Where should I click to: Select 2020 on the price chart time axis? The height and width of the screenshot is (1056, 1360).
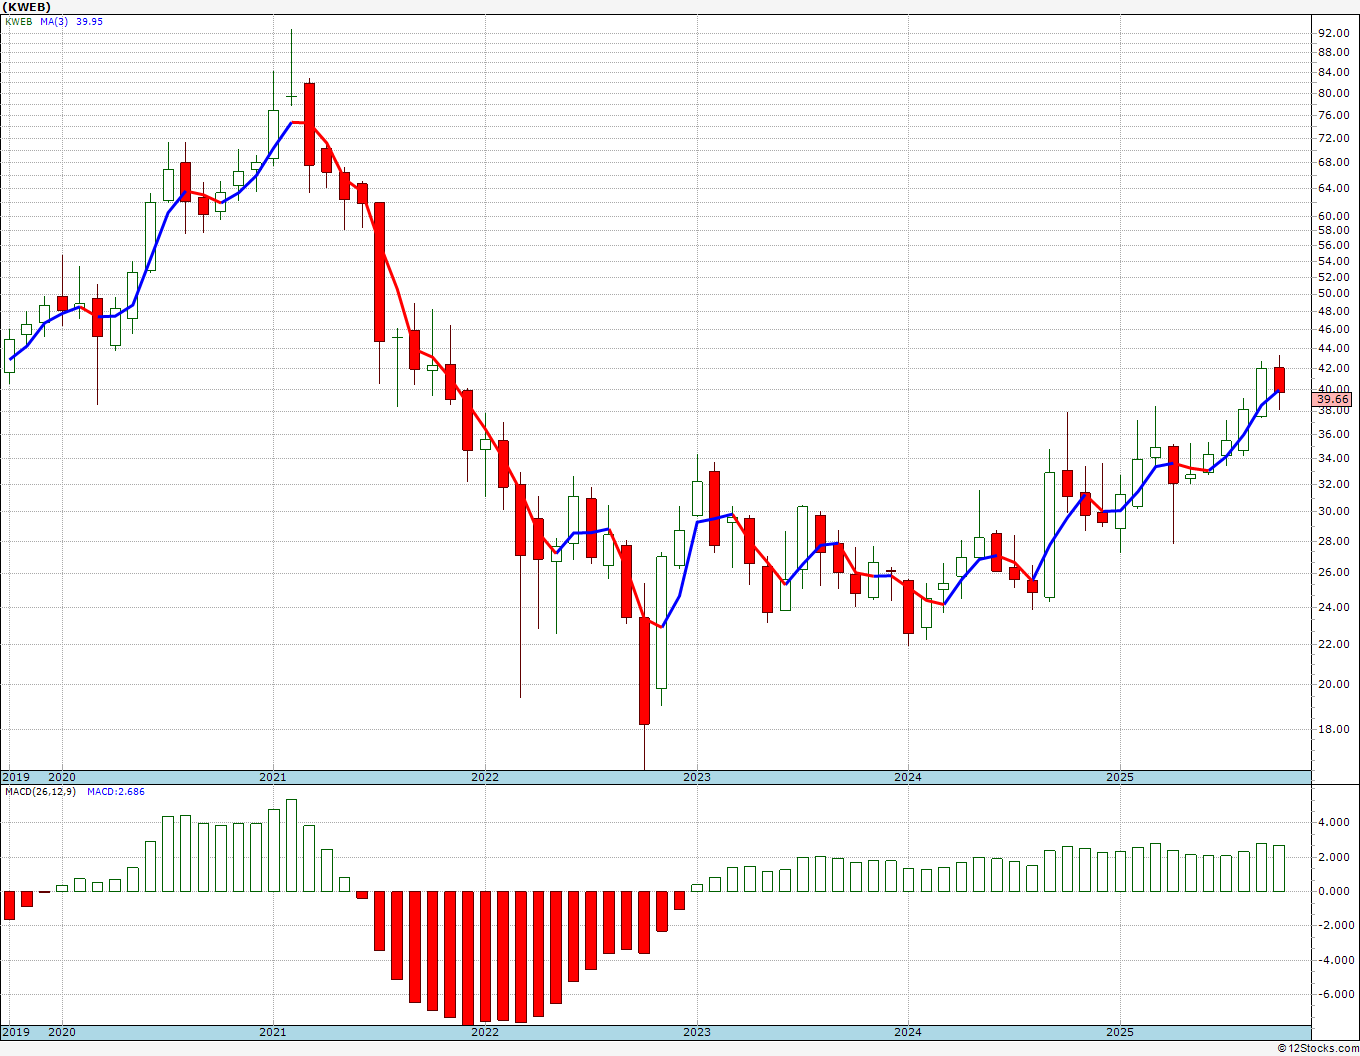[x=62, y=777]
